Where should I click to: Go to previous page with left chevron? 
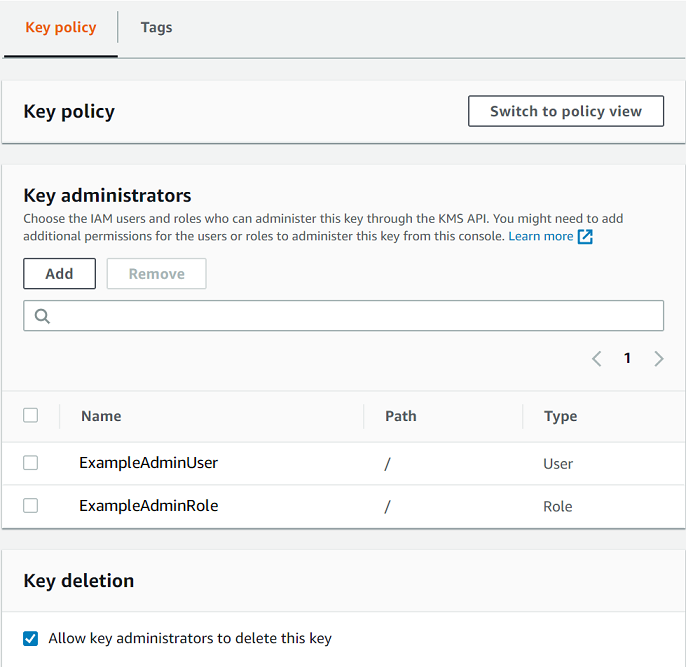(596, 359)
